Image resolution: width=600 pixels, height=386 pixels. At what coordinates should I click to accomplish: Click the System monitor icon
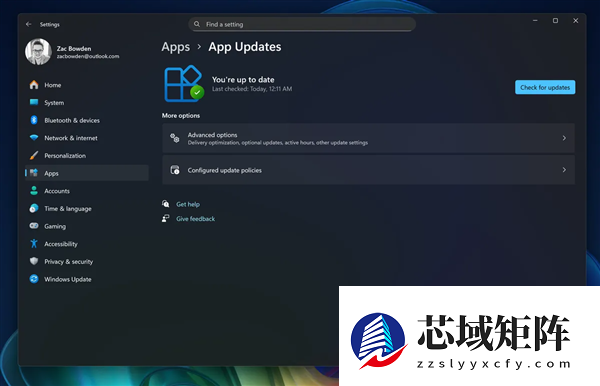(x=34, y=102)
